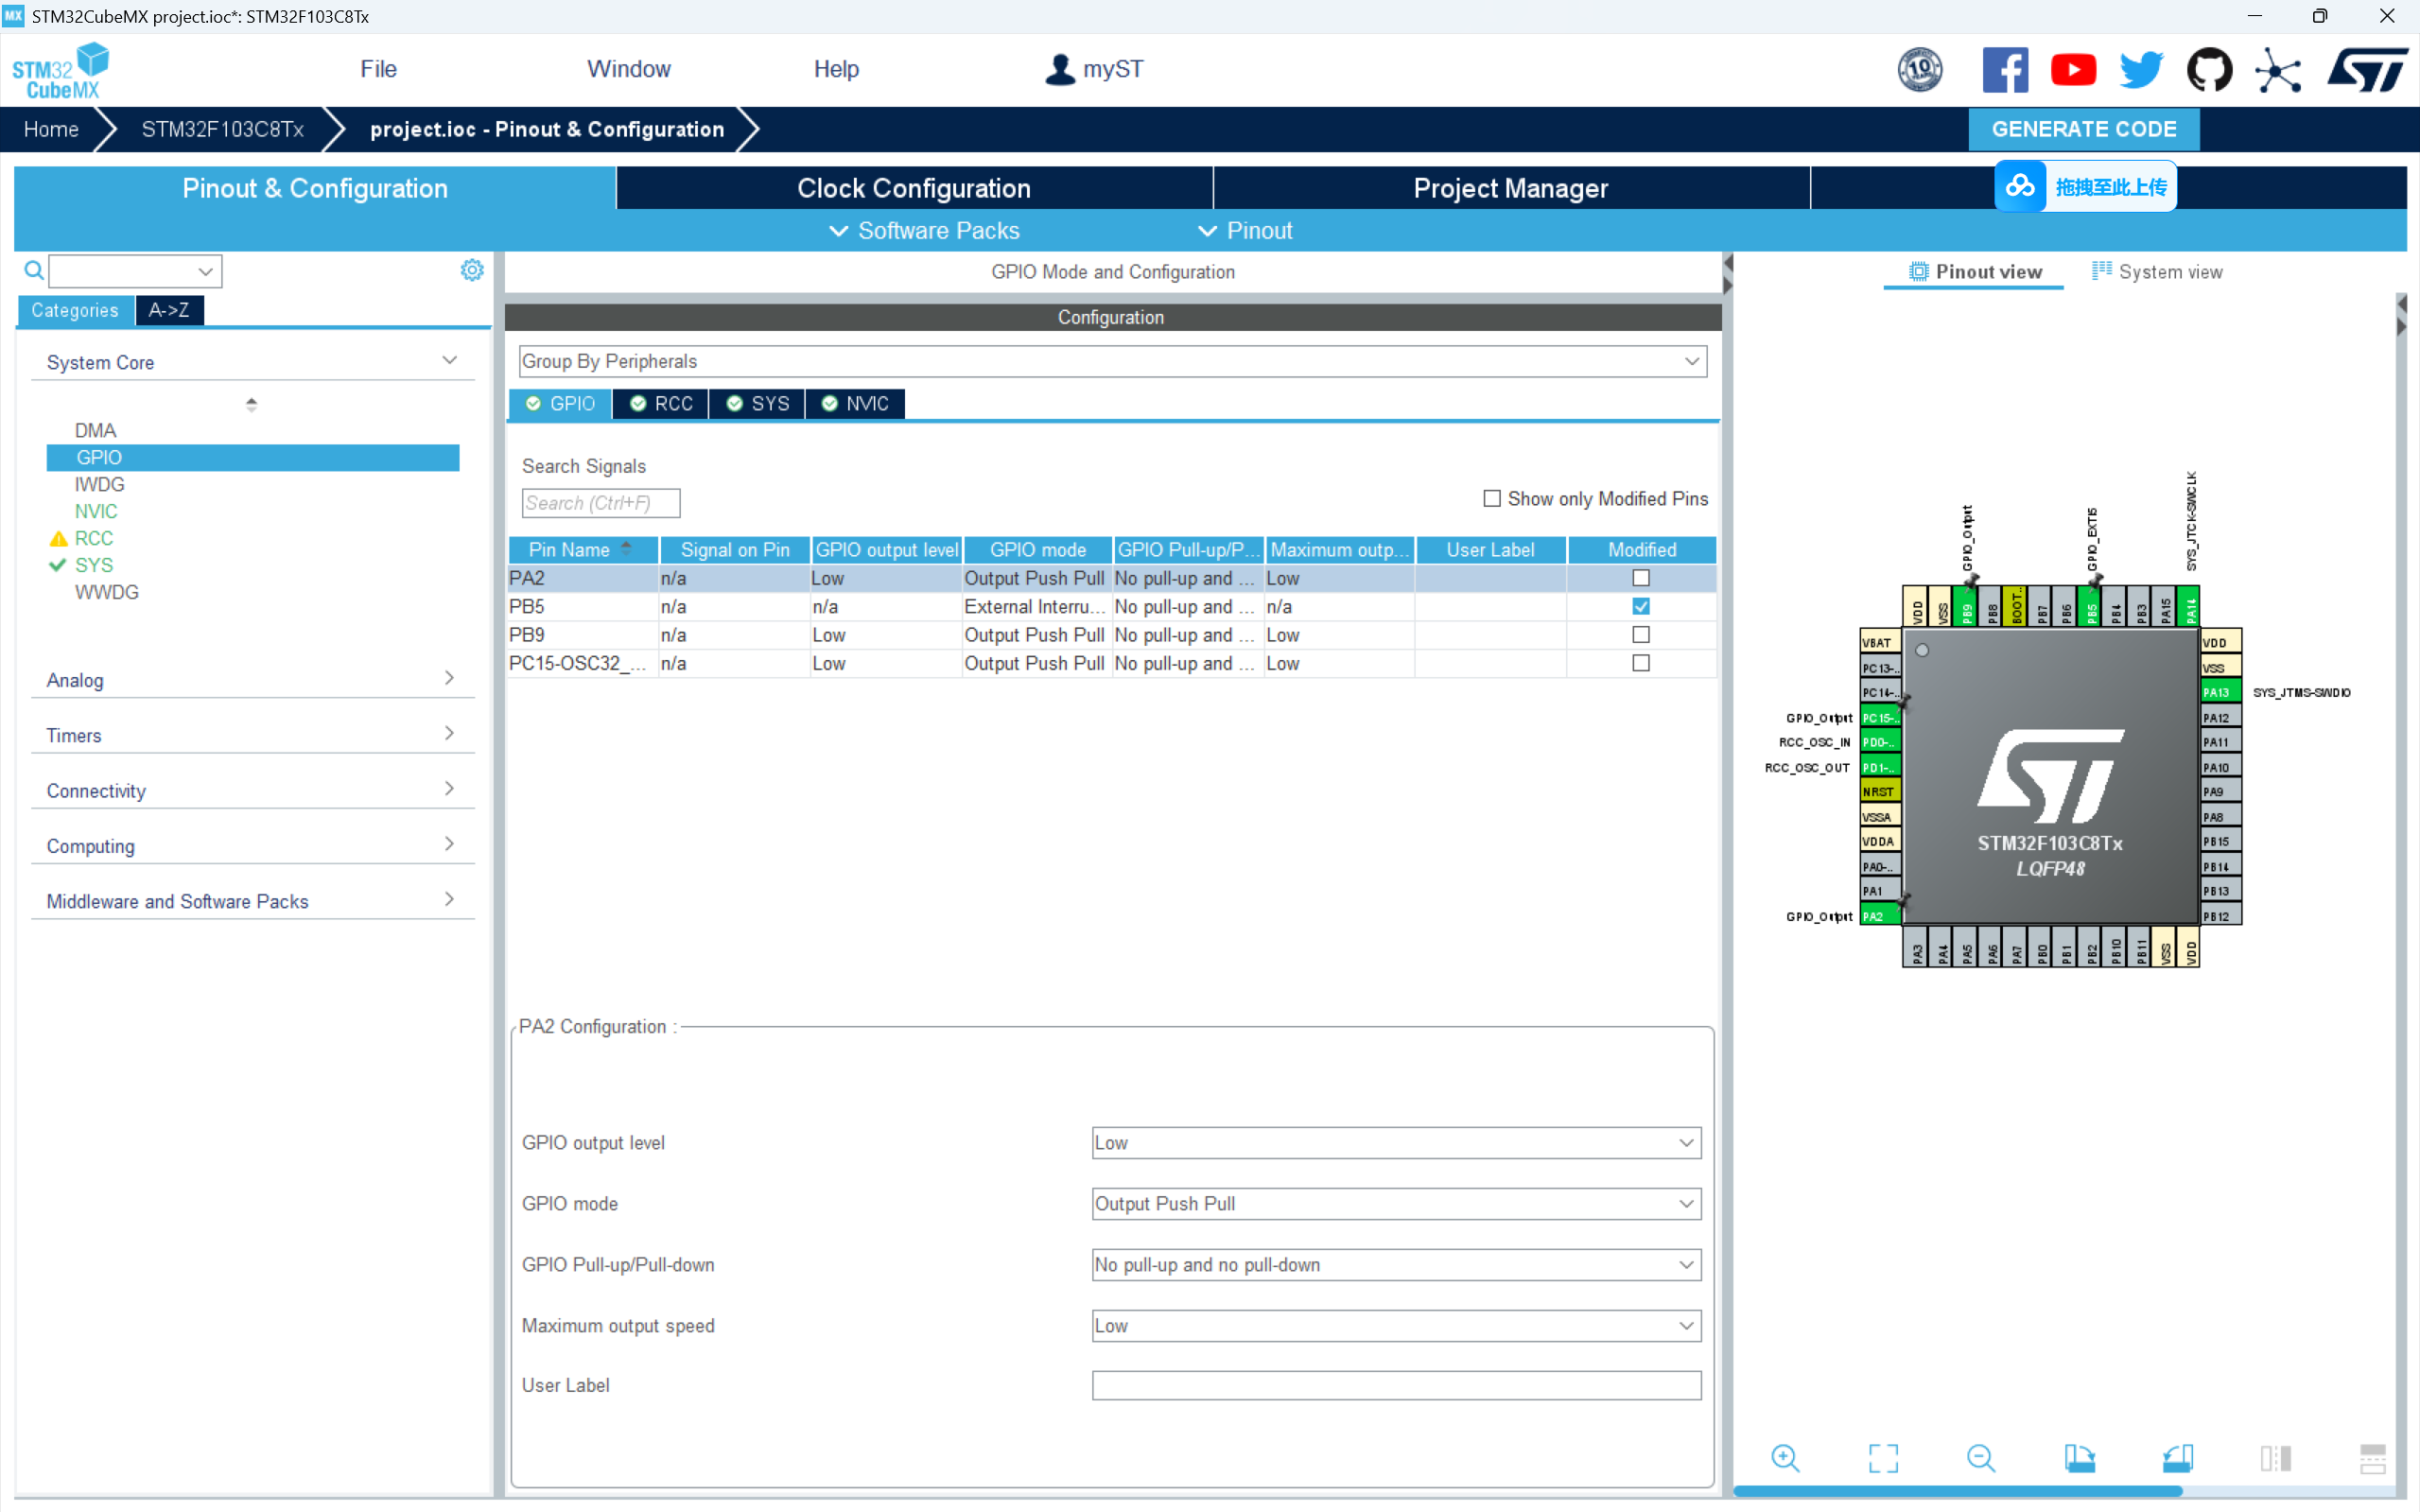This screenshot has width=2420, height=1512.
Task: Click the GENERATE CODE button
Action: (2084, 129)
